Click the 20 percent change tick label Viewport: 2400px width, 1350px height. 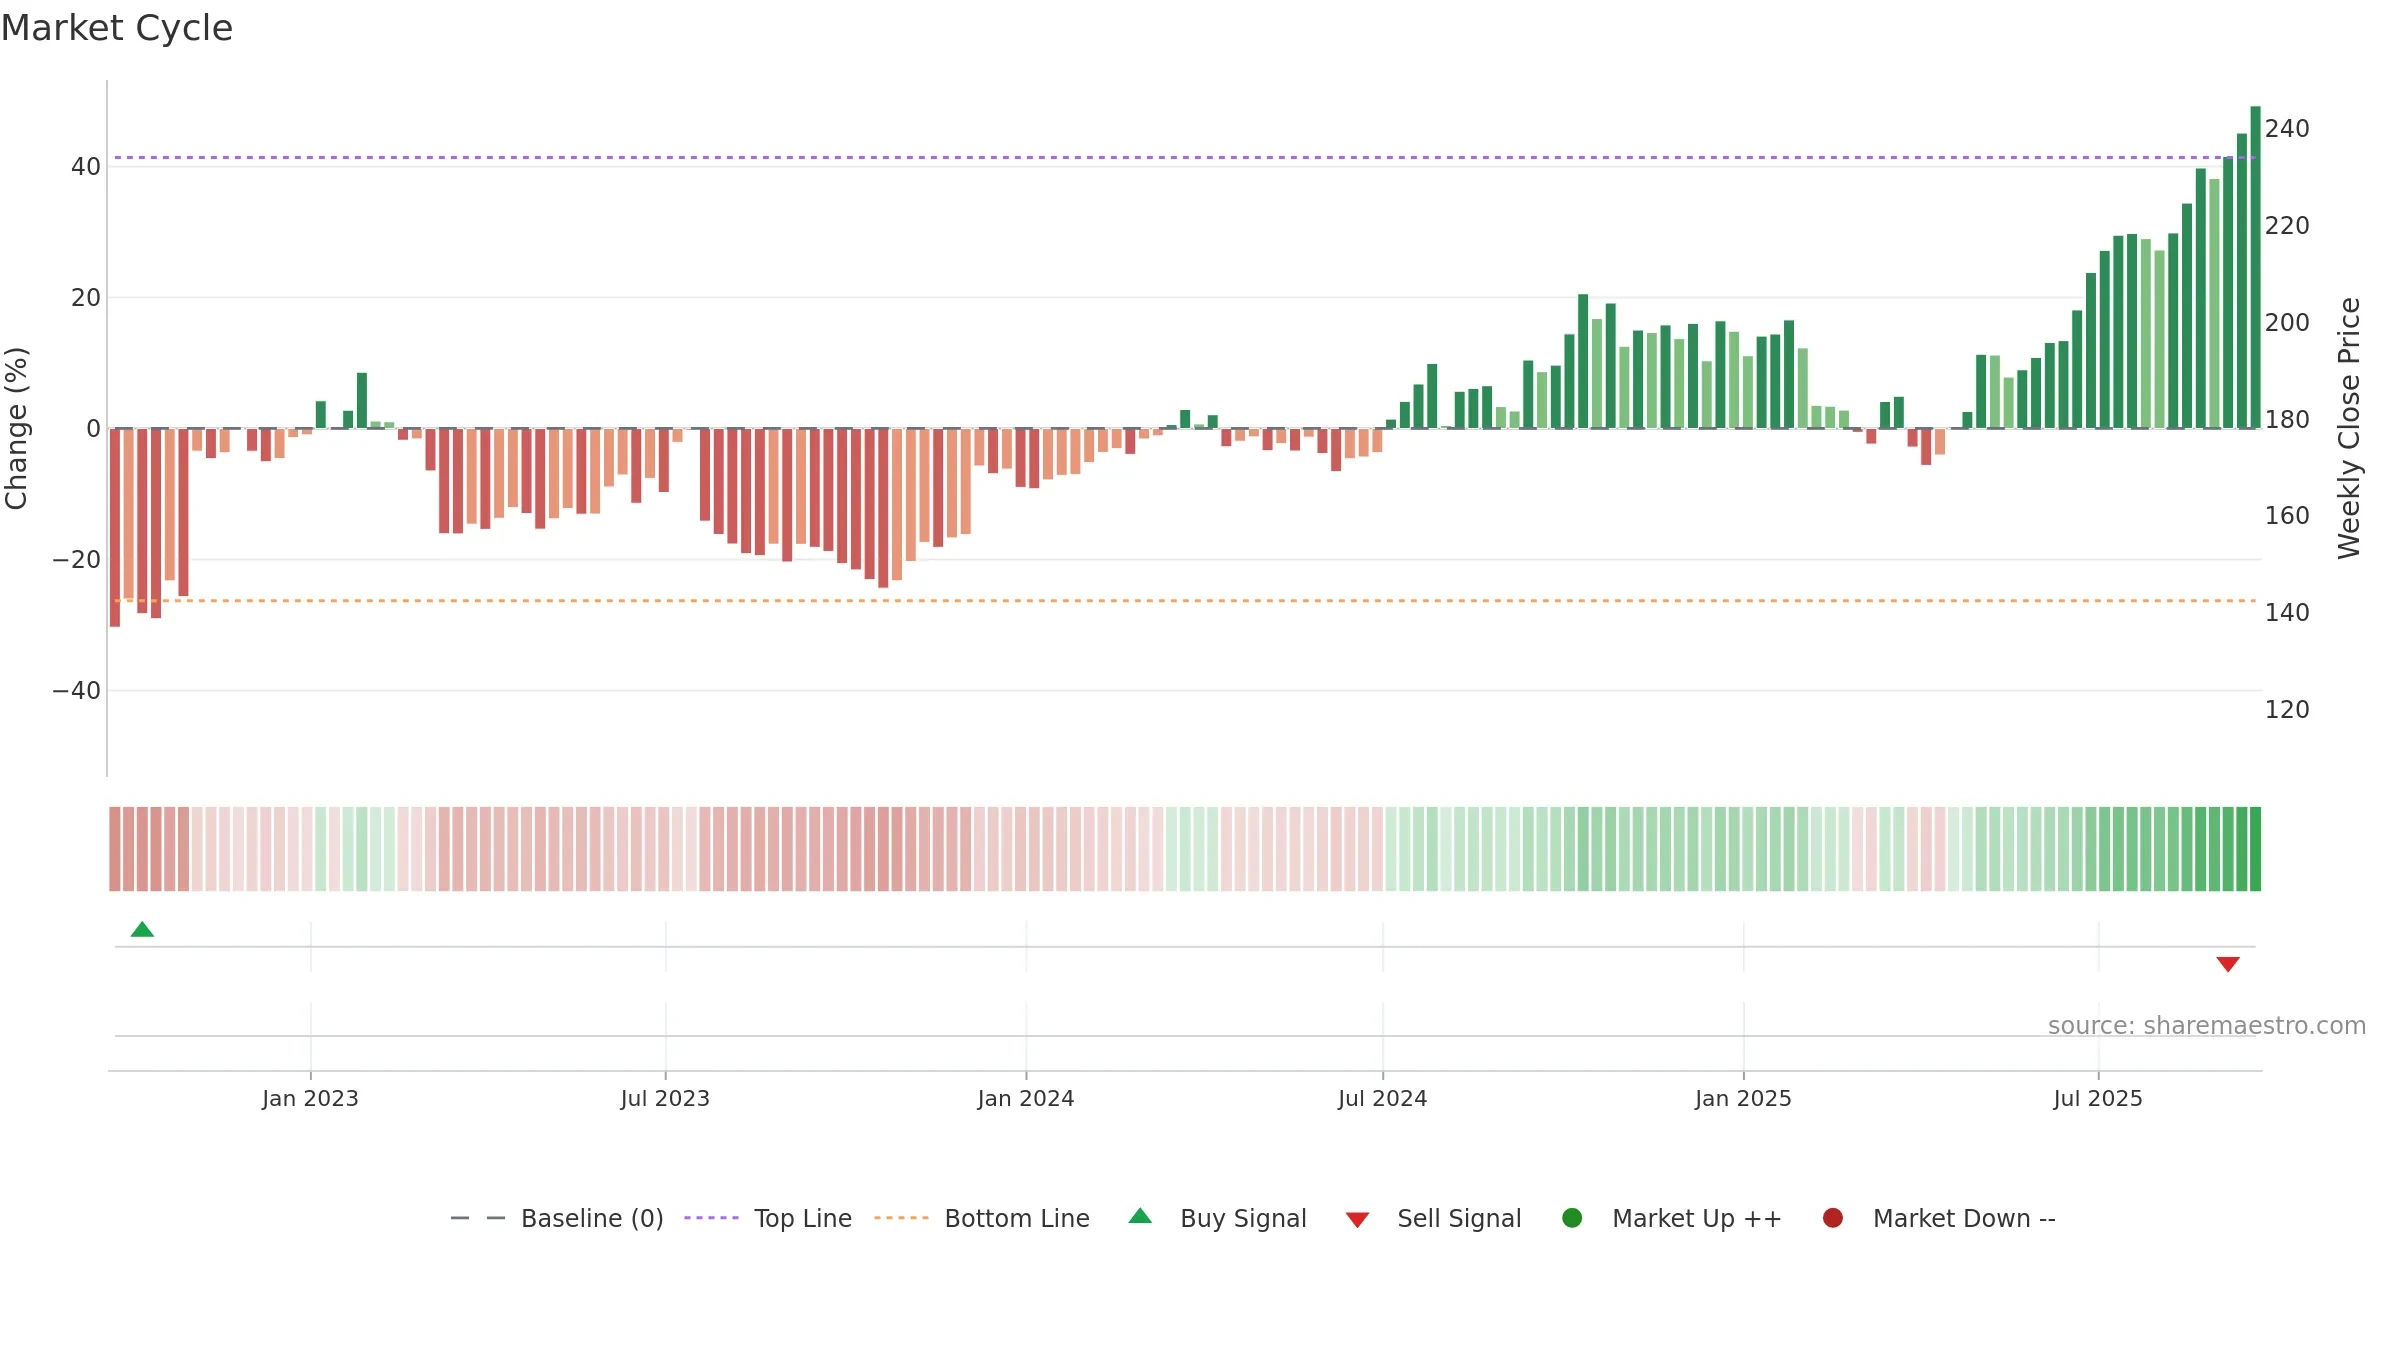[x=86, y=298]
